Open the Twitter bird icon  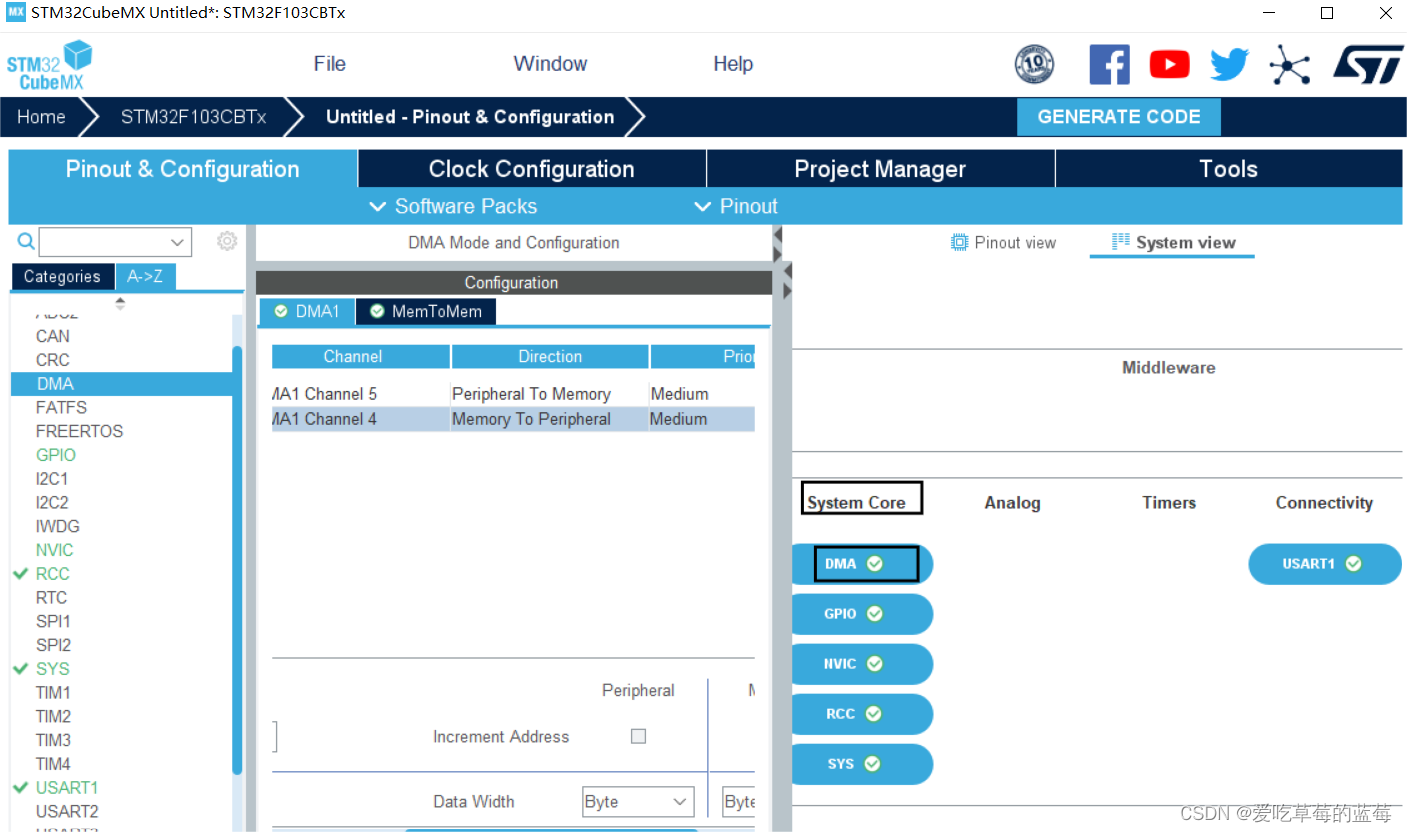(1229, 65)
